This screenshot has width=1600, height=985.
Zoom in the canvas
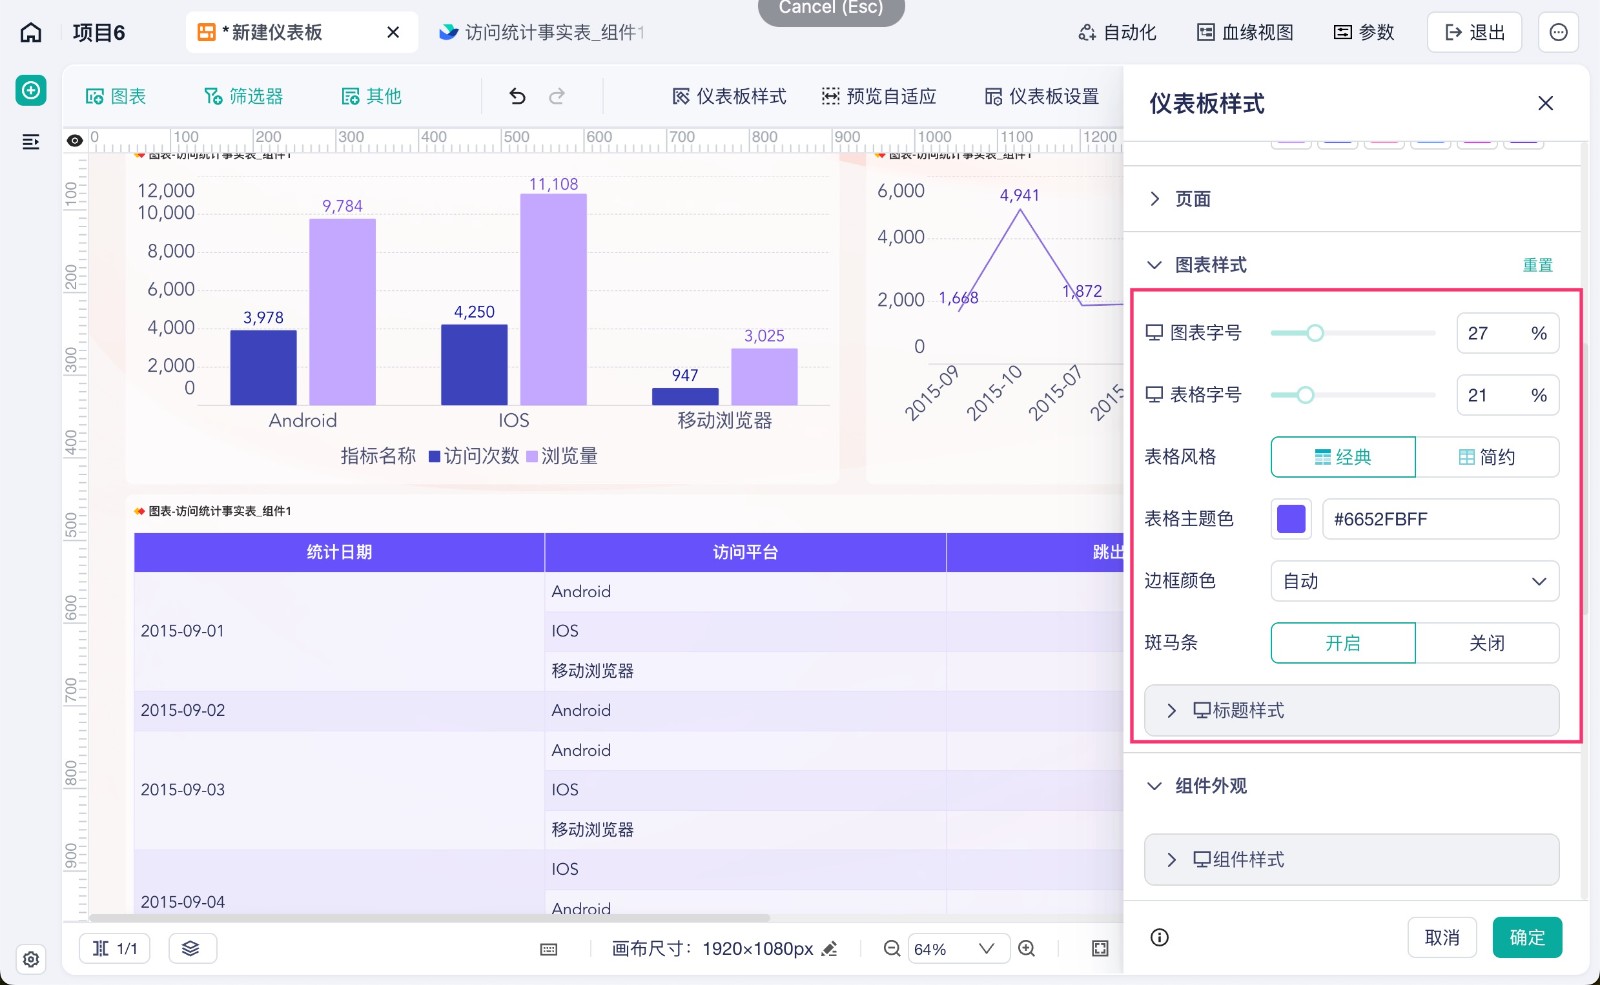point(1027,948)
